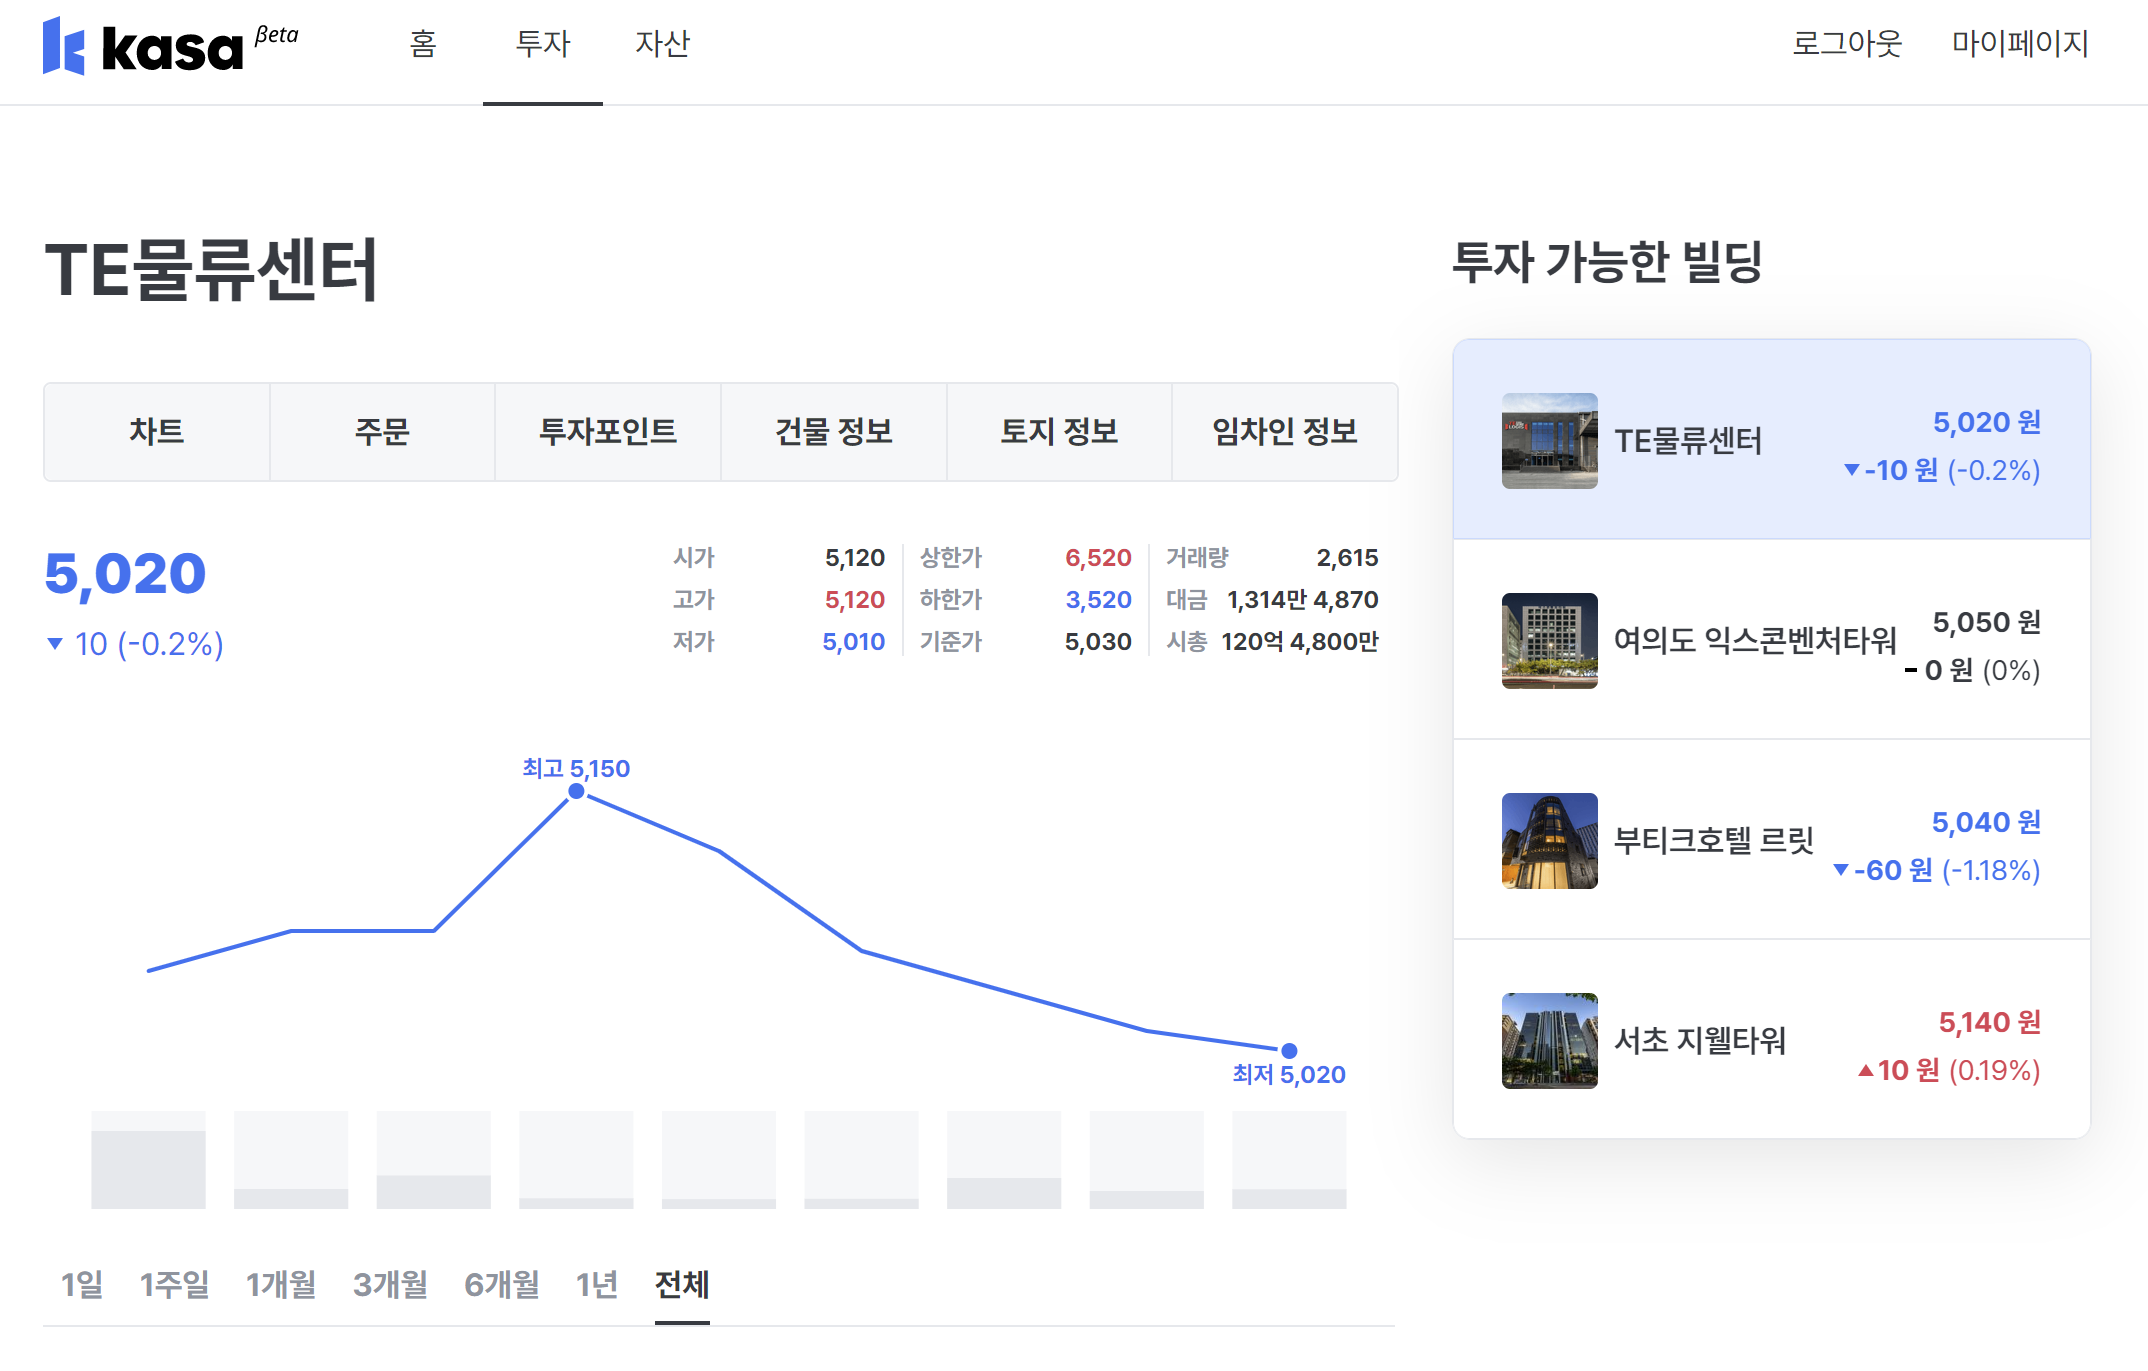Switch chart to 1년 range
Image resolution: width=2148 pixels, height=1371 pixels.
pos(597,1284)
